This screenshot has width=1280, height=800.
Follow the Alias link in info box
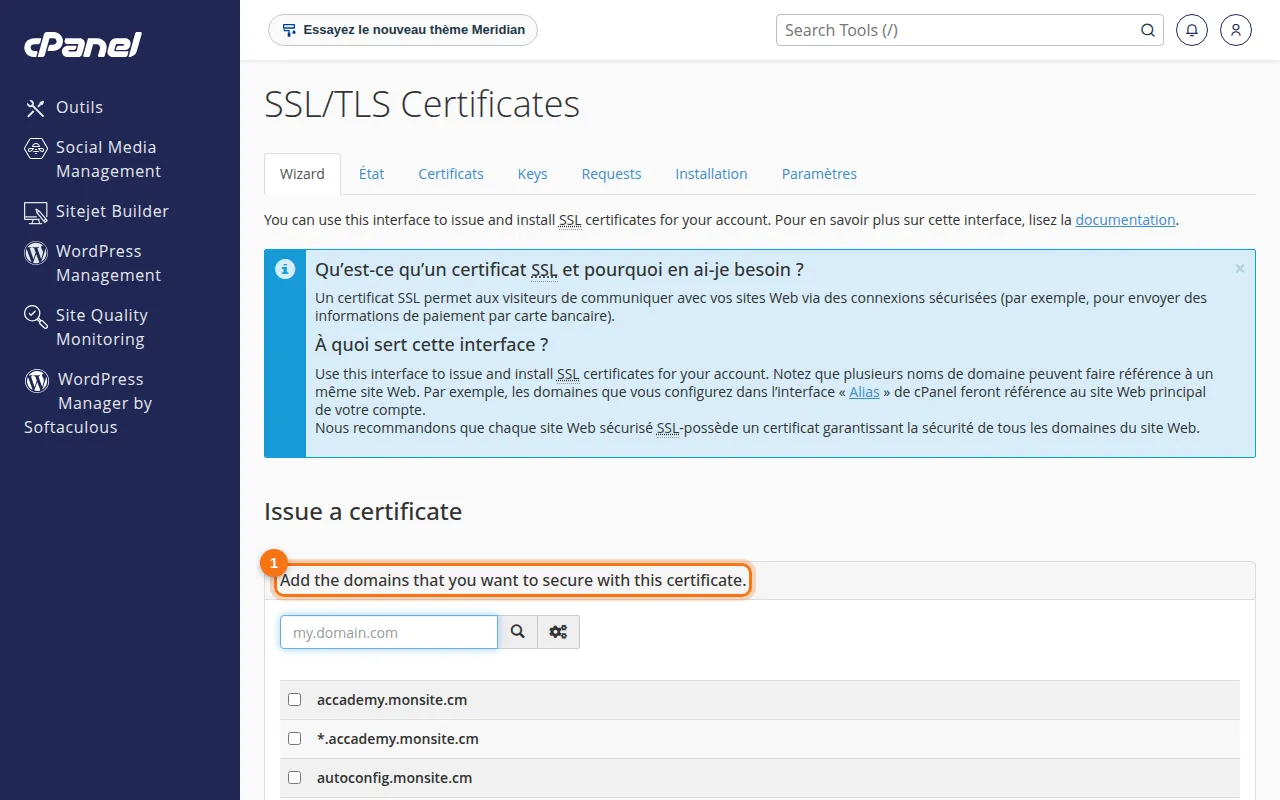click(864, 392)
